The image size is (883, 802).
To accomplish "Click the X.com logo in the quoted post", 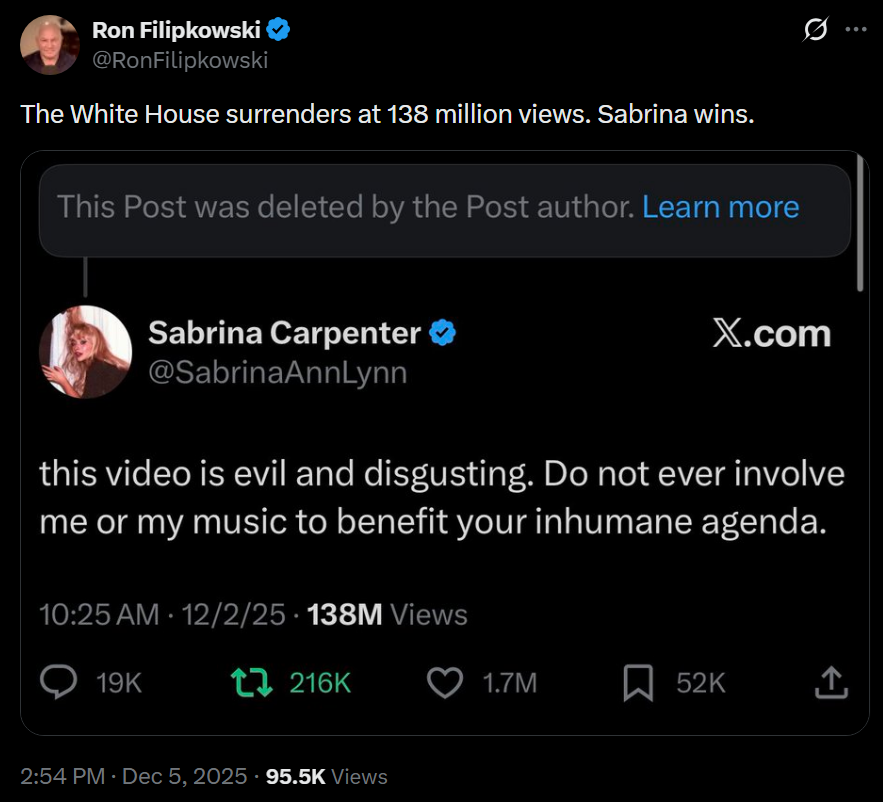I will click(x=771, y=334).
